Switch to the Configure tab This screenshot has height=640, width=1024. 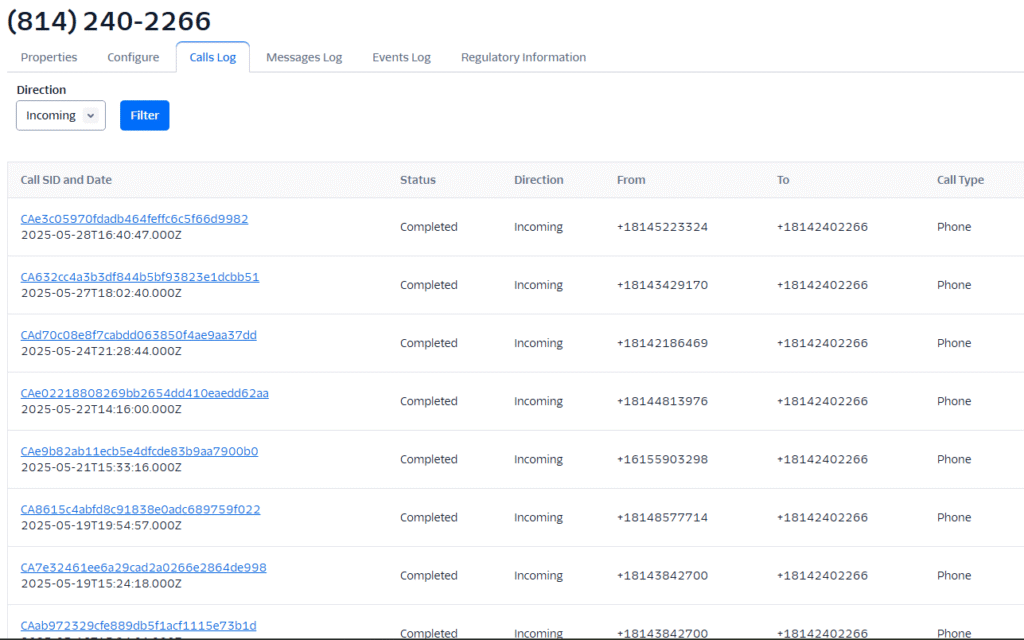click(x=133, y=57)
